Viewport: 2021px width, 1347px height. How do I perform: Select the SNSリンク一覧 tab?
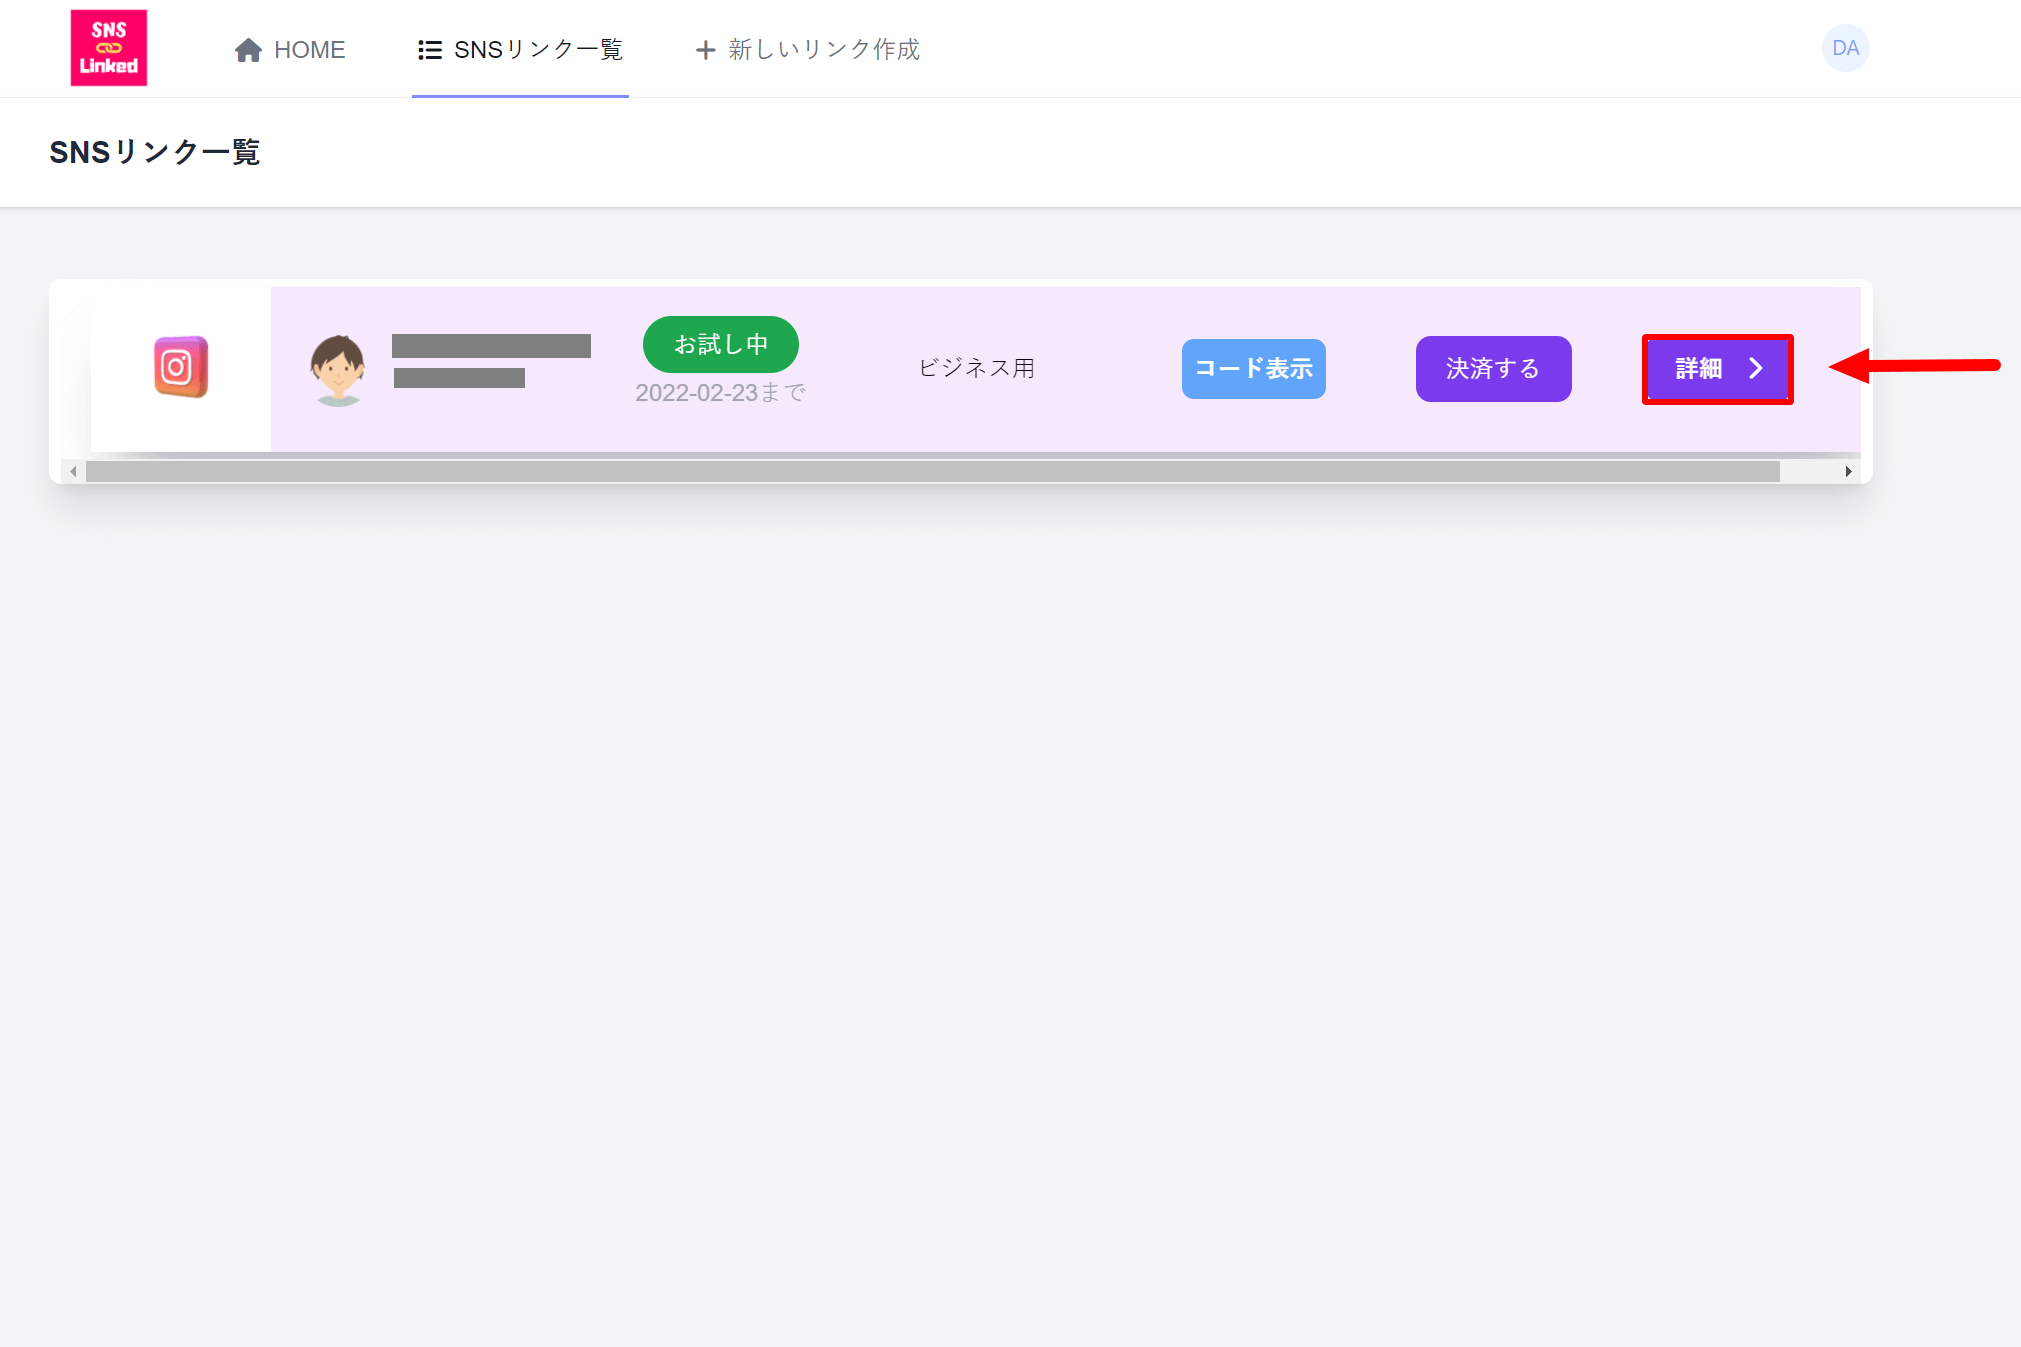[x=538, y=50]
